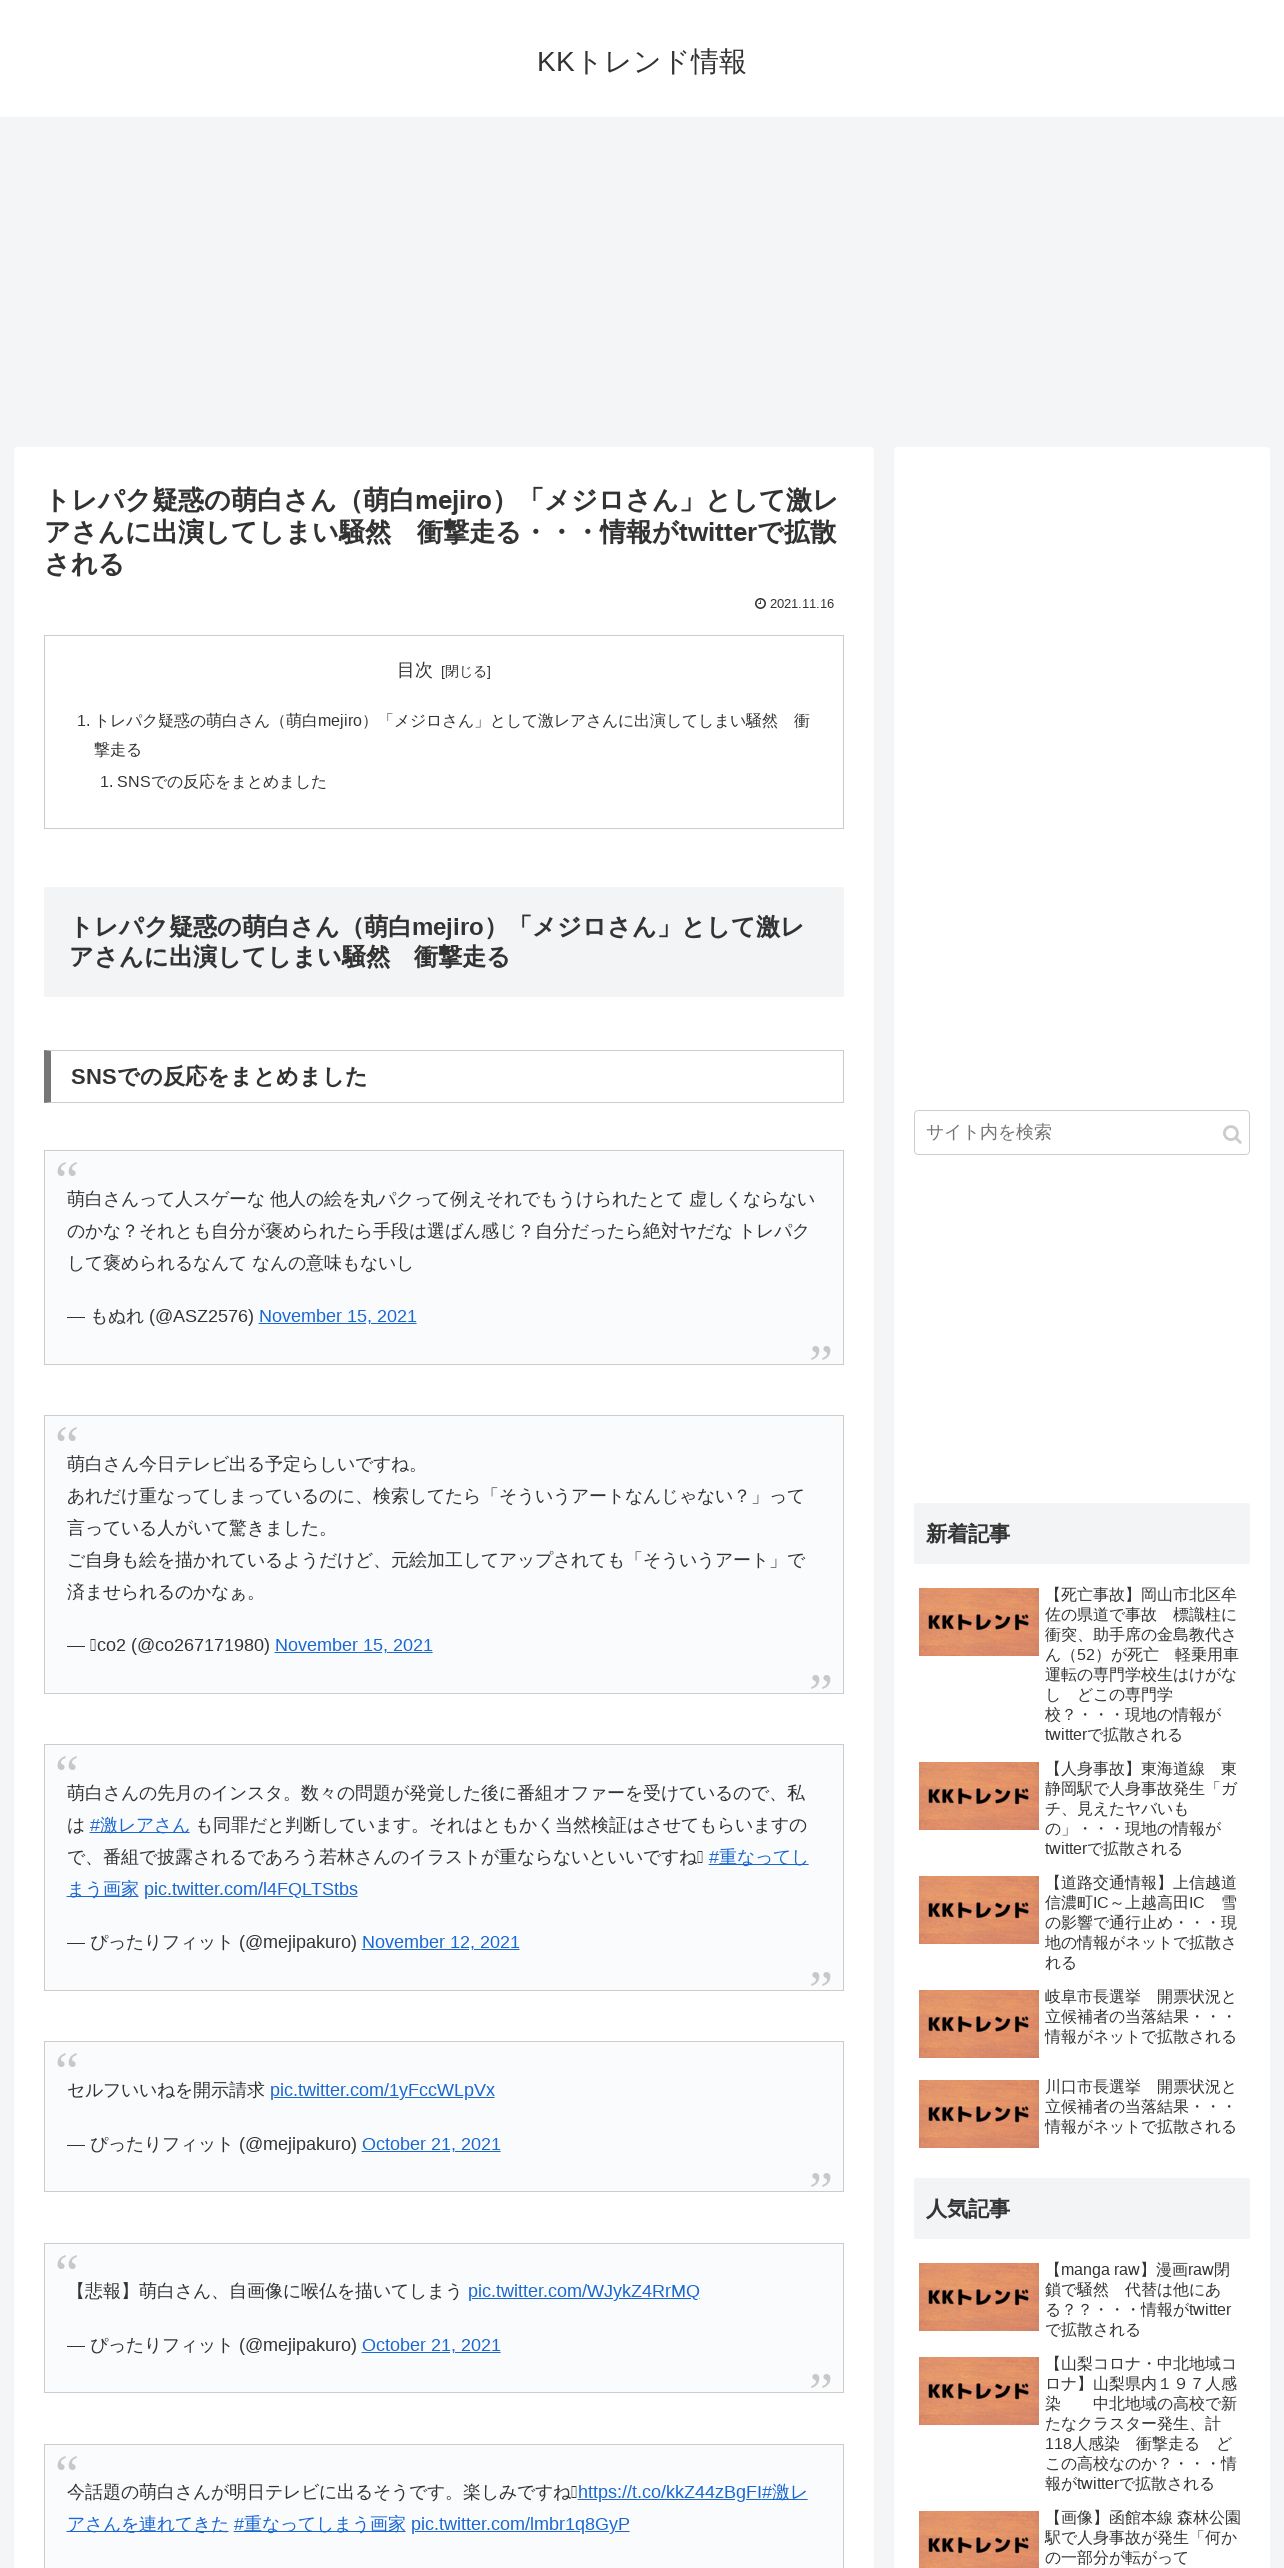Click the main article title トレパク疑惑の萌白さん
Image resolution: width=1284 pixels, height=2568 pixels.
click(441, 532)
